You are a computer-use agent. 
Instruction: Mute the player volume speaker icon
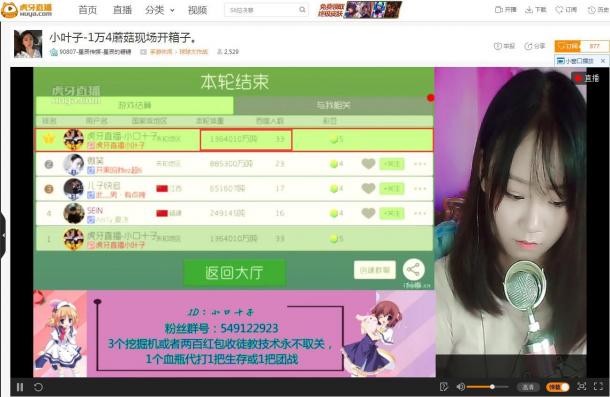[x=461, y=386]
